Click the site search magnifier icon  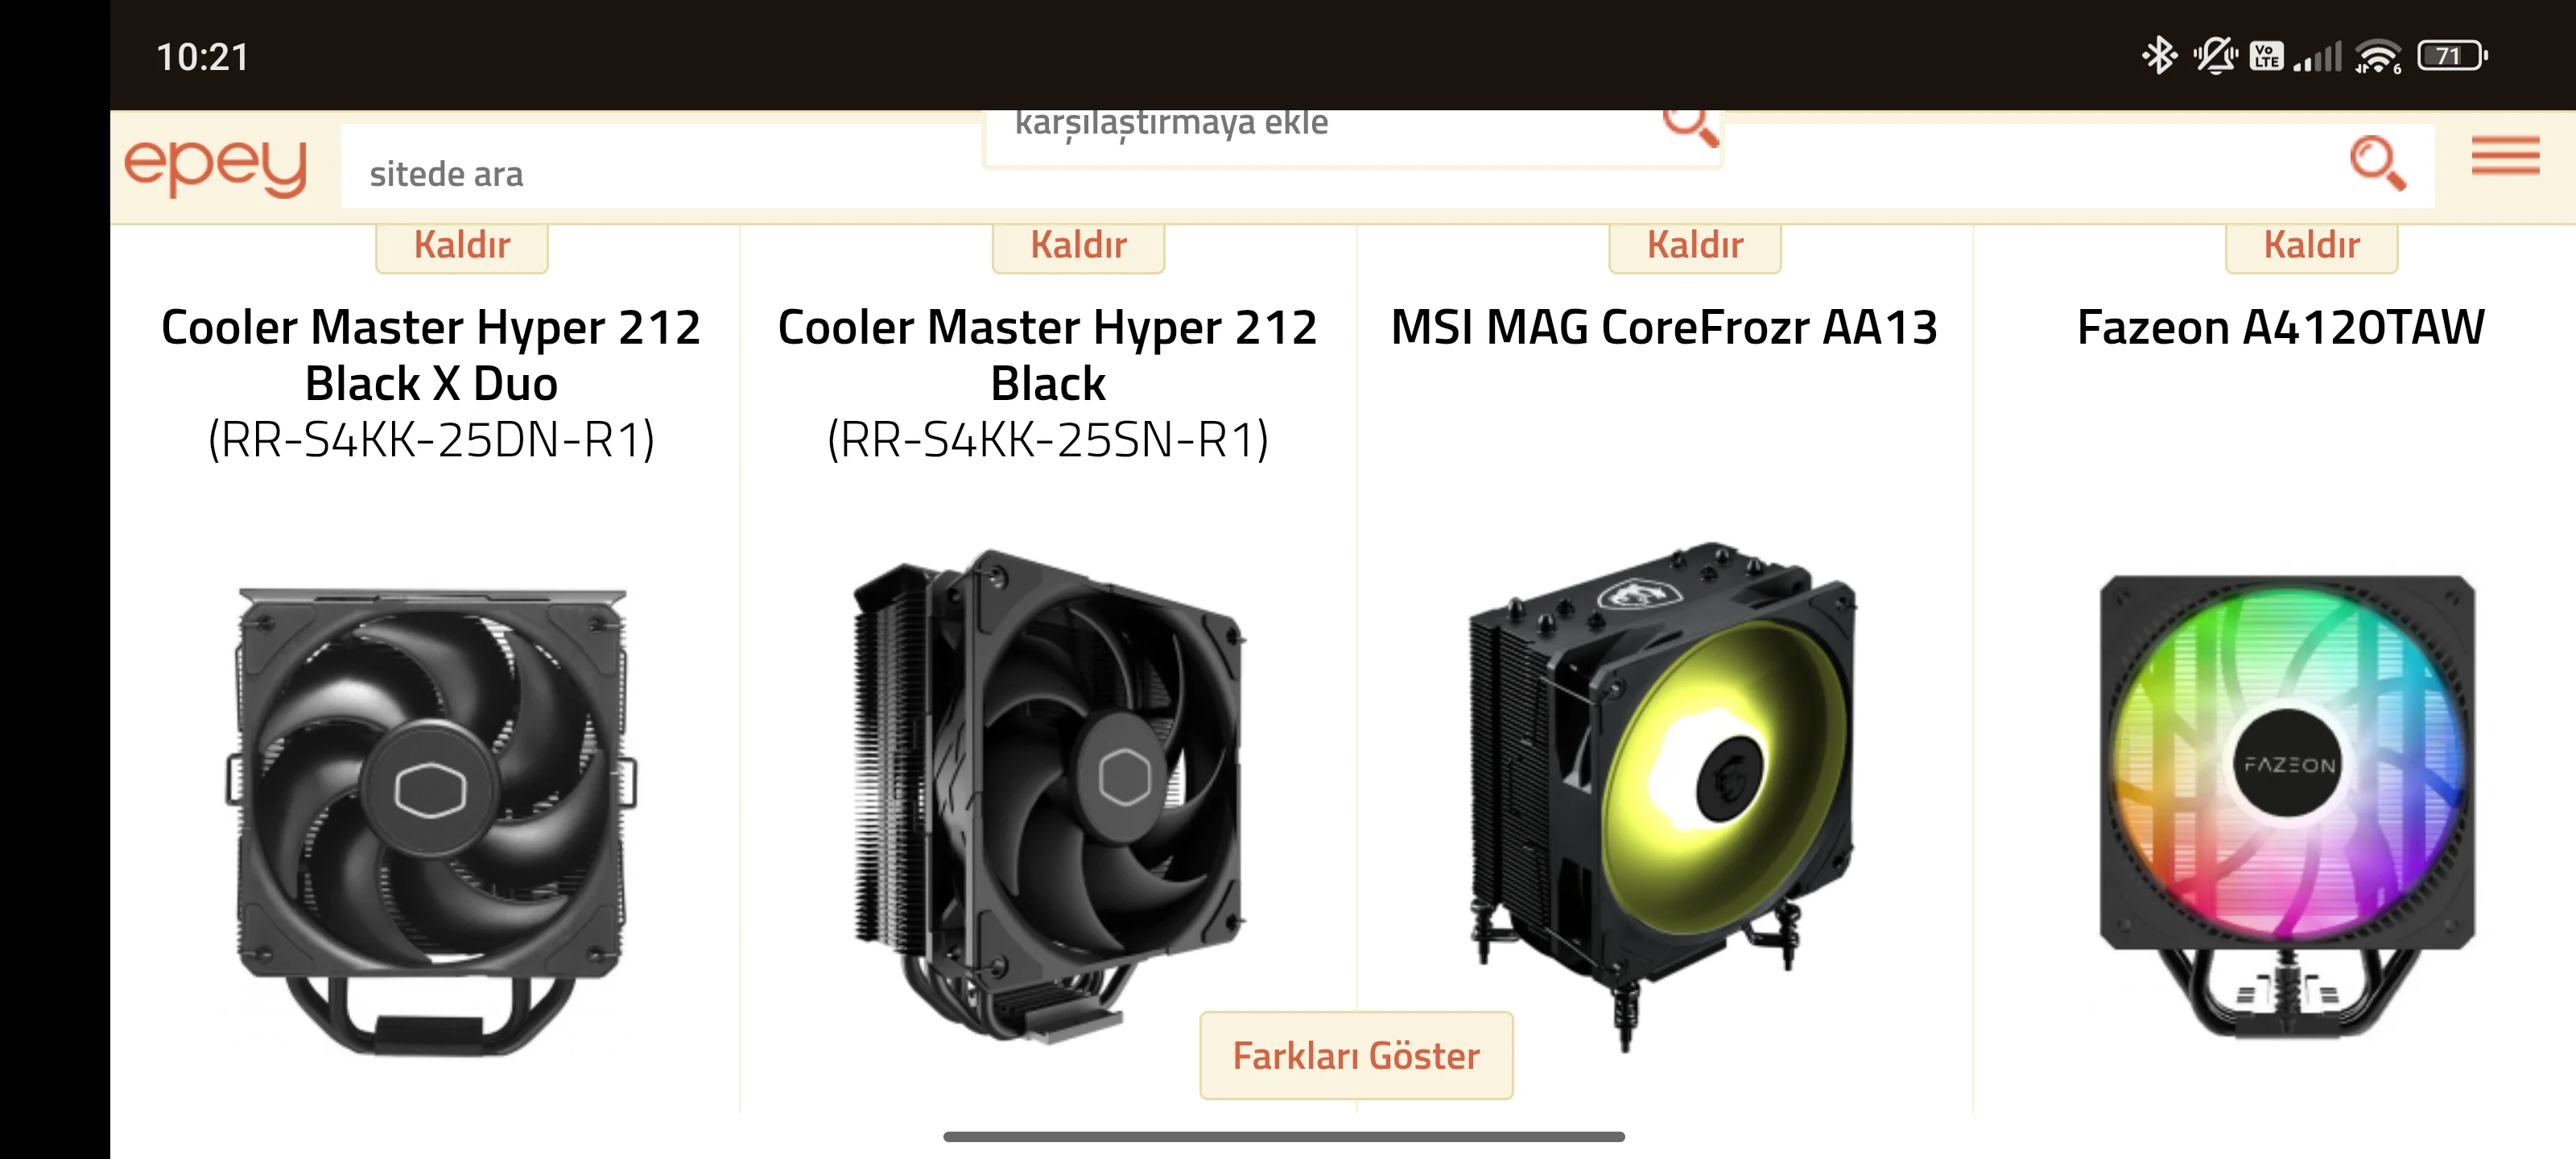(2377, 163)
